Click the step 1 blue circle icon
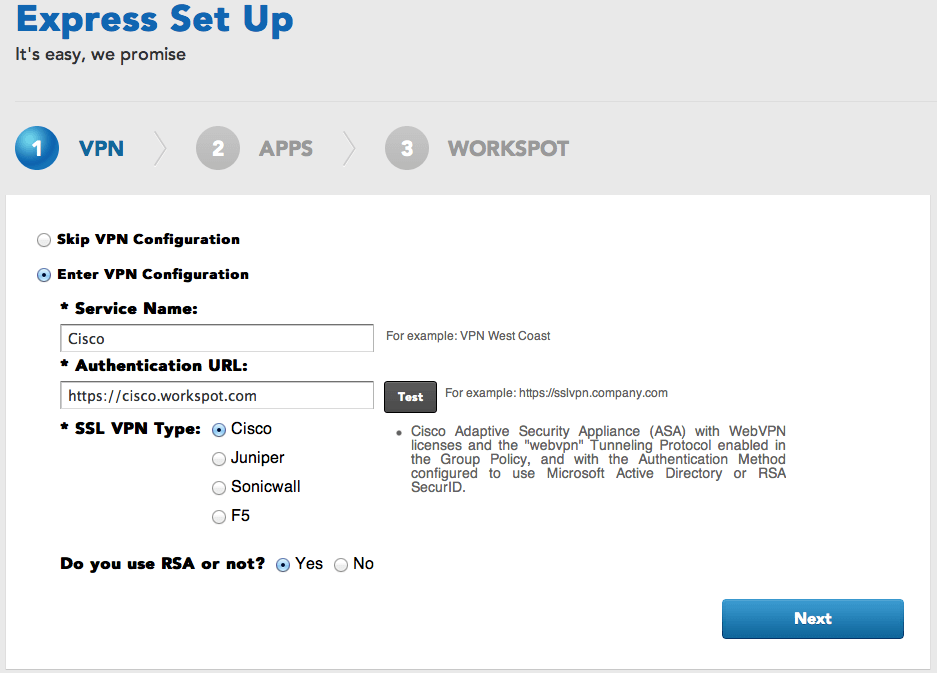This screenshot has width=937, height=673. (x=37, y=148)
